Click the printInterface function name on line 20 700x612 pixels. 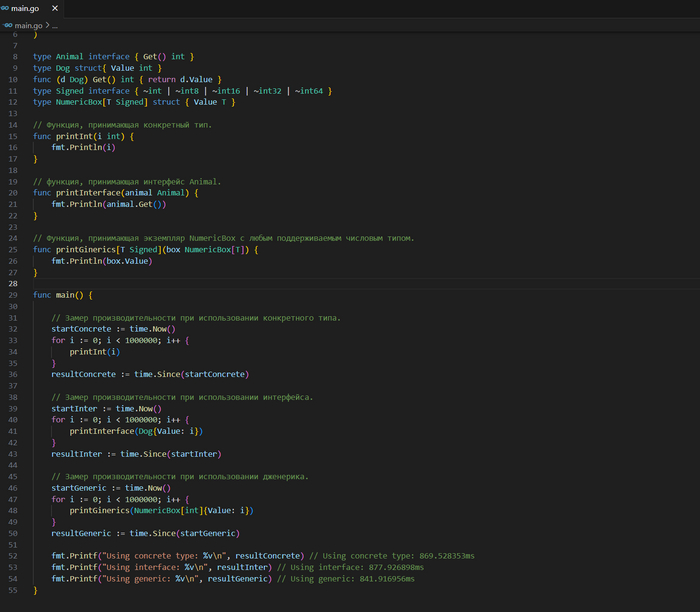(x=88, y=193)
